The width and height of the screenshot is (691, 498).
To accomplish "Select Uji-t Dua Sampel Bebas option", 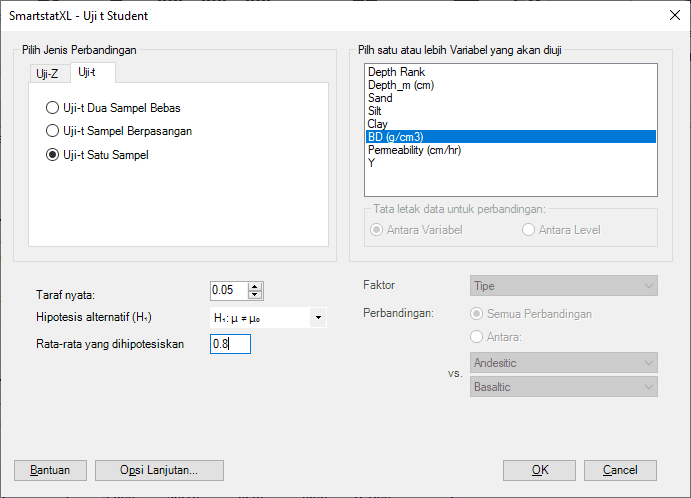I will pyautogui.click(x=53, y=108).
